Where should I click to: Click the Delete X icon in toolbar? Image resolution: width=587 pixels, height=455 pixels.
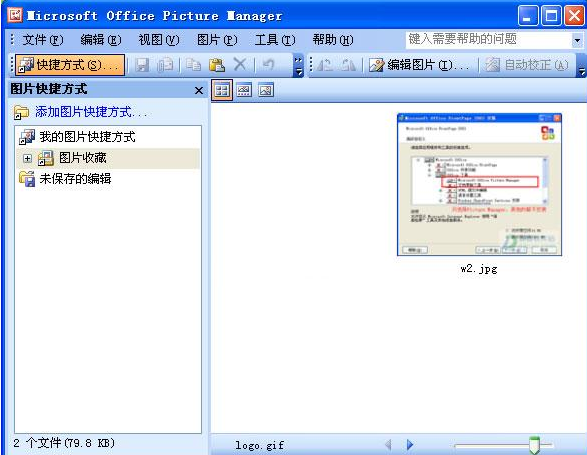tap(240, 64)
